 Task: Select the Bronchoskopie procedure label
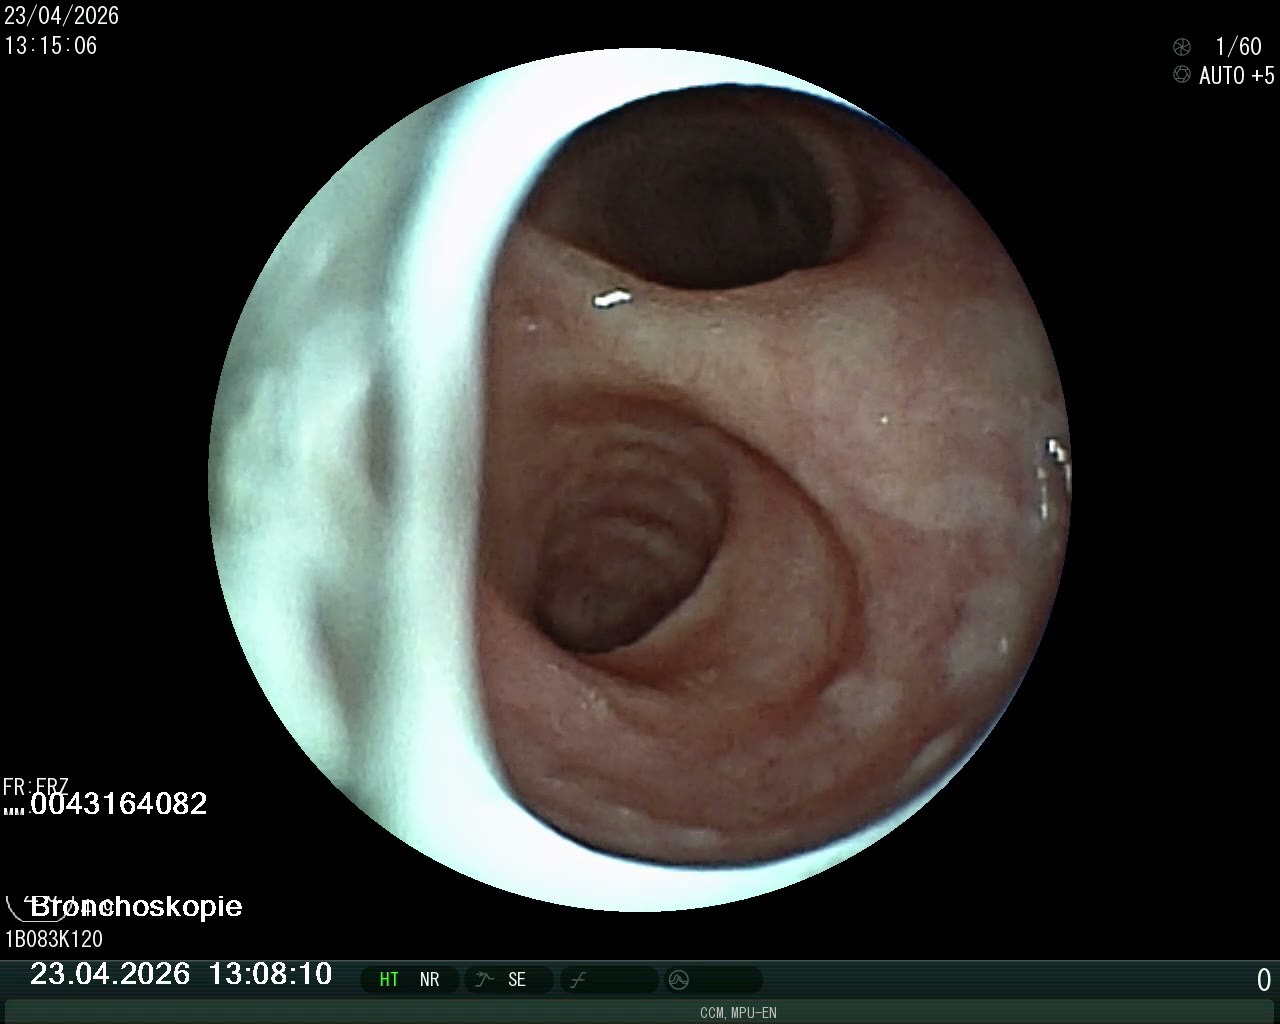tap(137, 907)
